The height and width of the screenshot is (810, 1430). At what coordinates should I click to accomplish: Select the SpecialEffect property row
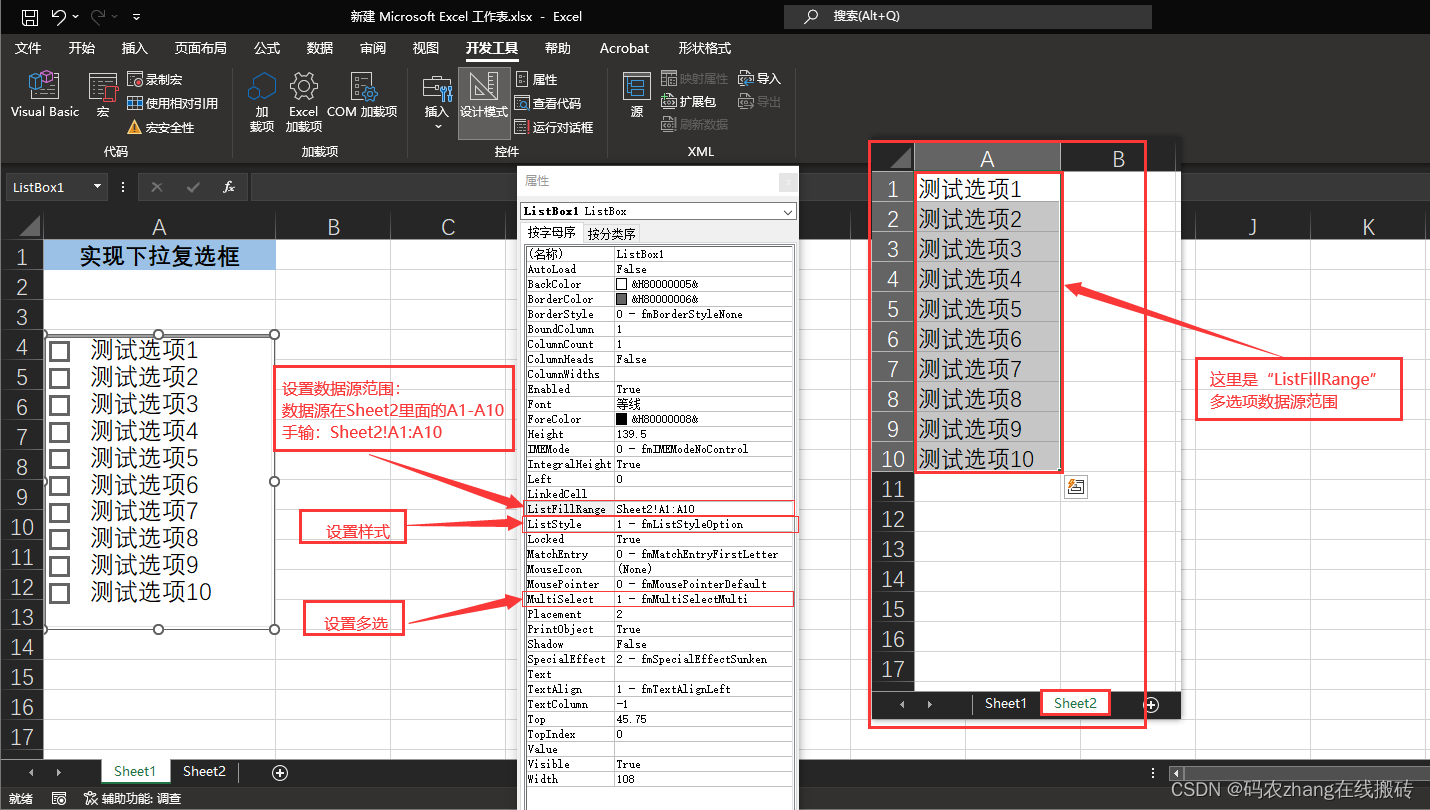point(660,659)
